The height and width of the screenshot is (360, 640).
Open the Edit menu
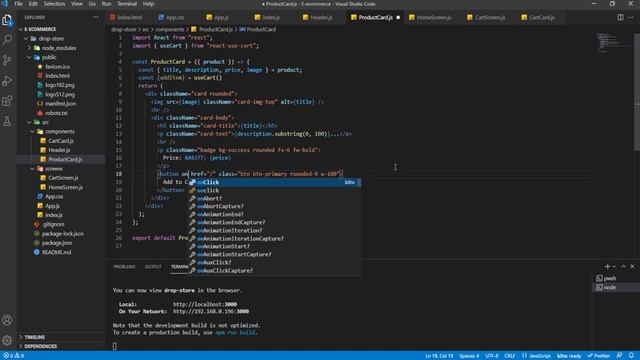[x=33, y=4]
